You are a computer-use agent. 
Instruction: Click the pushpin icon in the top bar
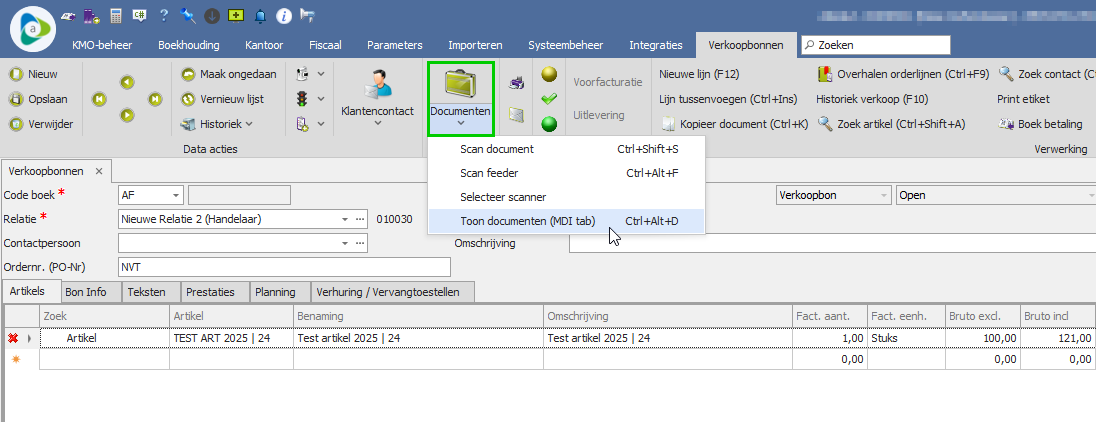pyautogui.click(x=189, y=16)
